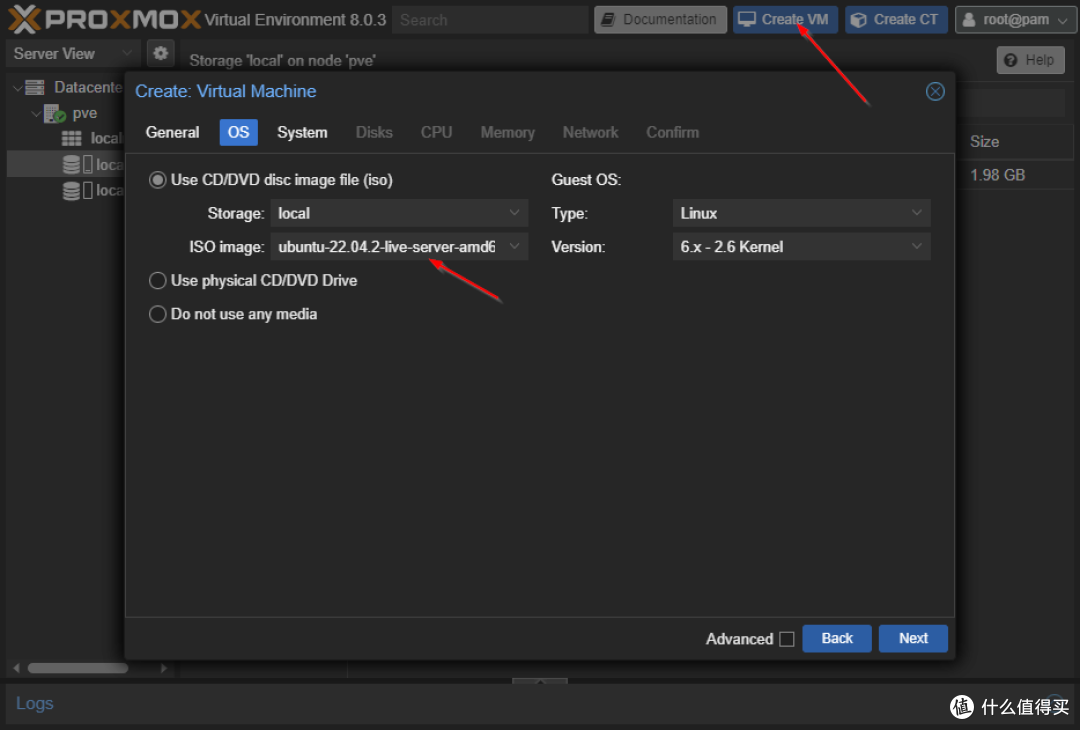1080x730 pixels.
Task: Close the Create Virtual Machine dialog
Action: coord(935,92)
